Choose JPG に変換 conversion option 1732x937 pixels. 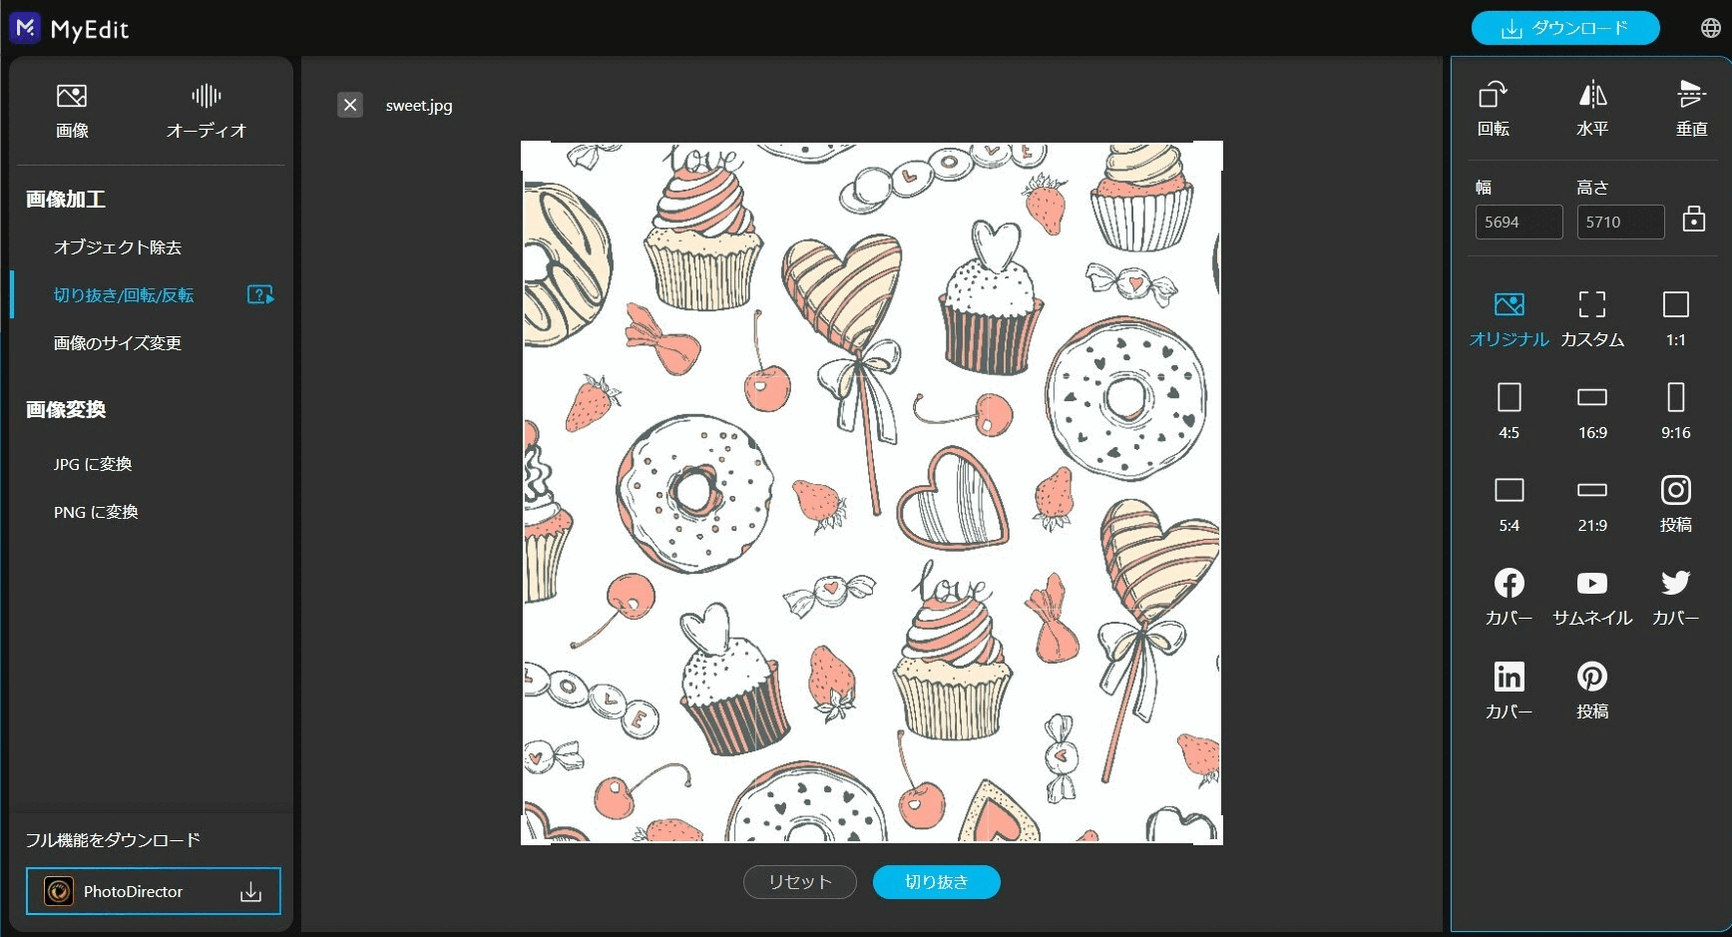(x=93, y=464)
